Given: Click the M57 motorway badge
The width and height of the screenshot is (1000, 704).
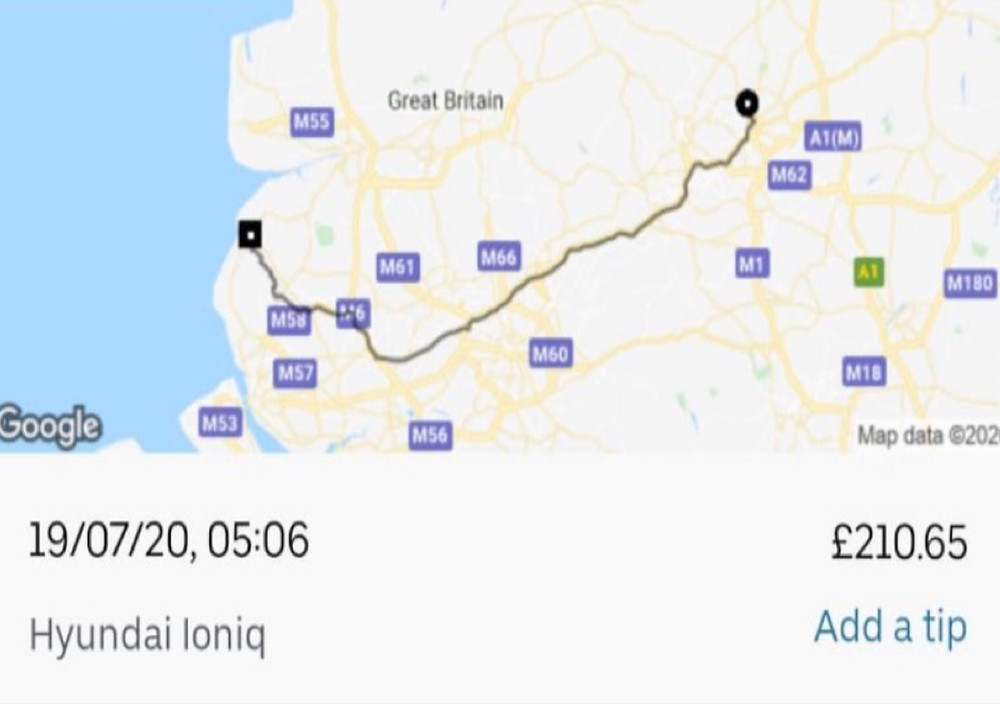Looking at the screenshot, I should point(295,373).
